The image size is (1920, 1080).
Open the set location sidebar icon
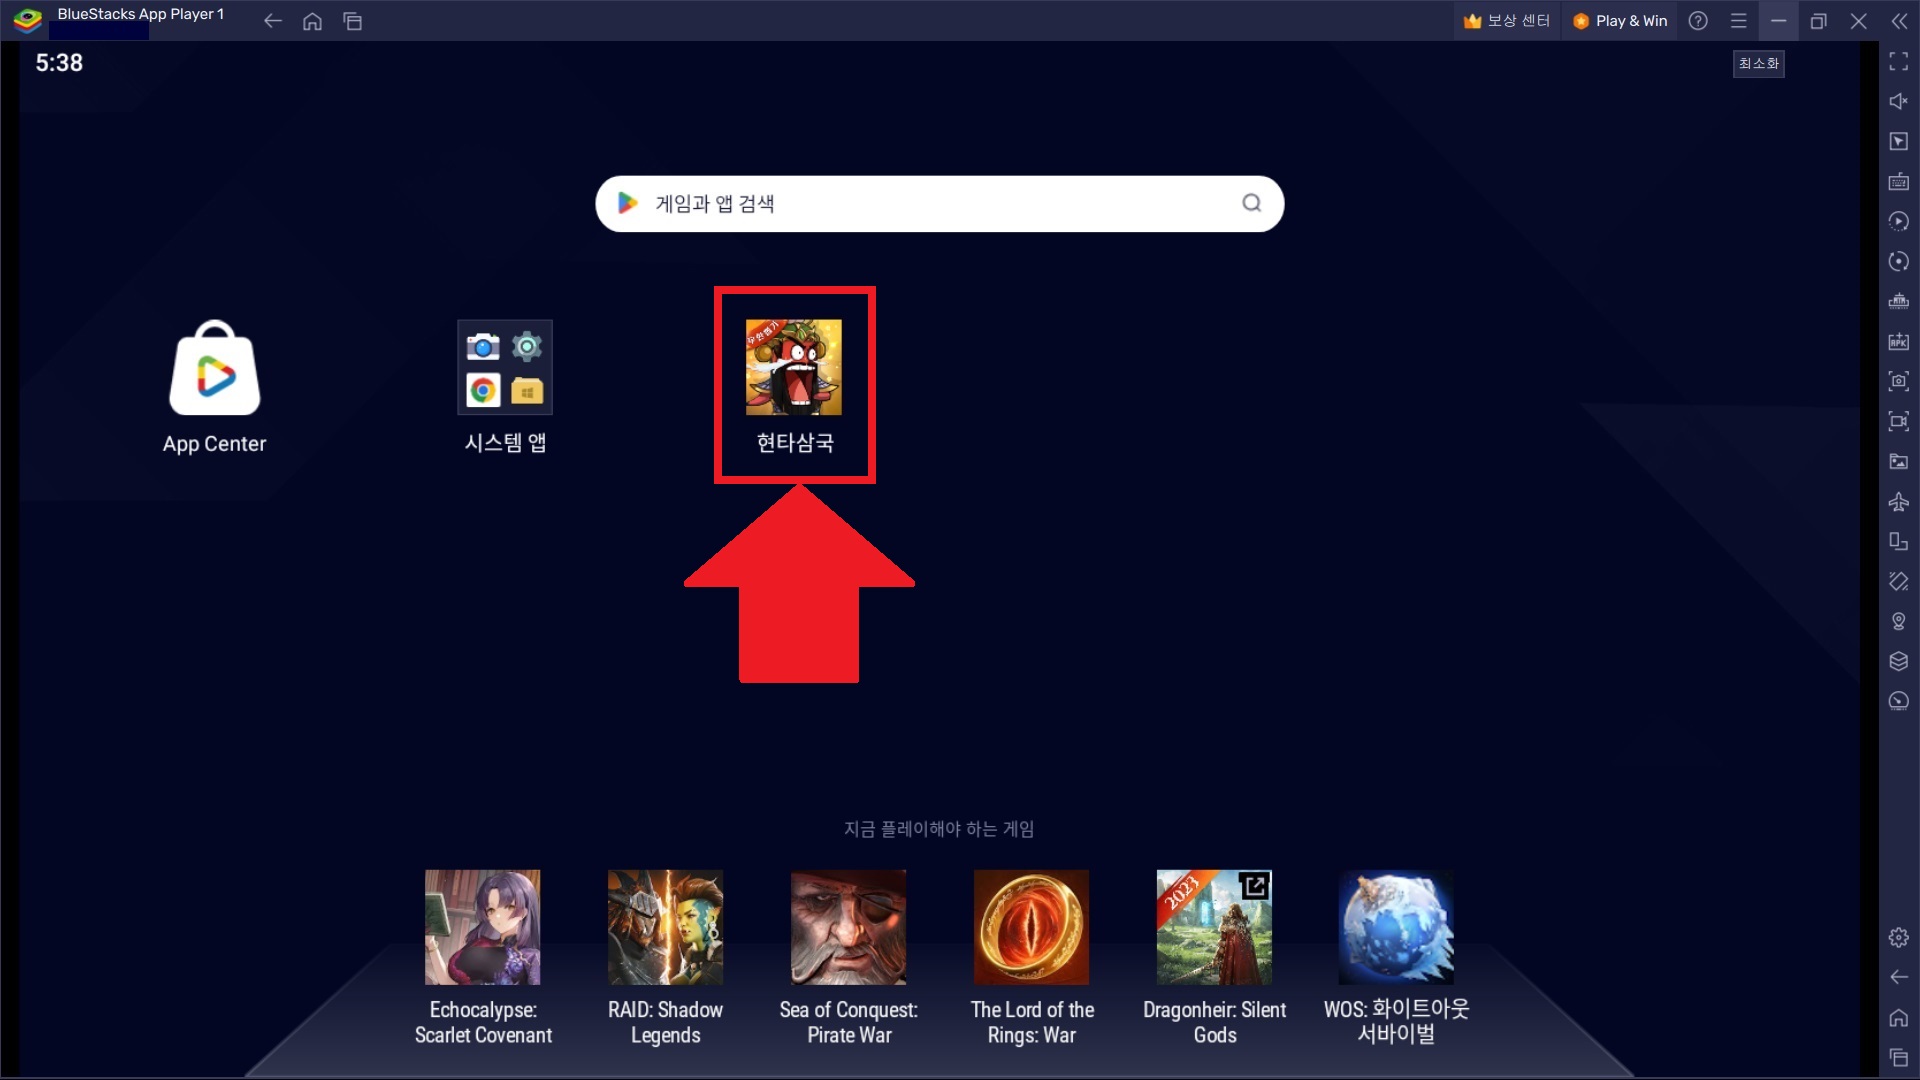click(x=1898, y=622)
